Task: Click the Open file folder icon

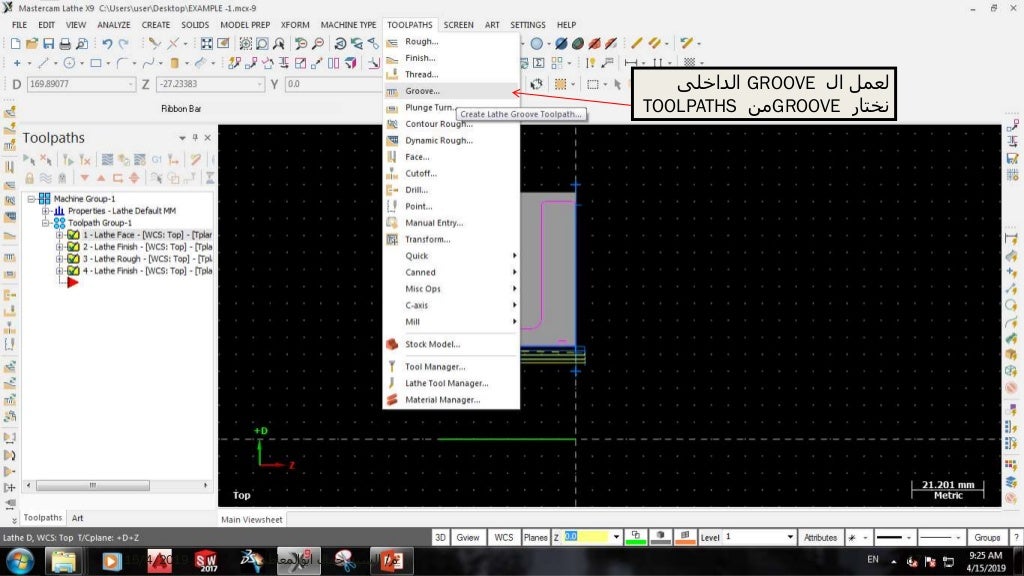Action: tap(32, 44)
